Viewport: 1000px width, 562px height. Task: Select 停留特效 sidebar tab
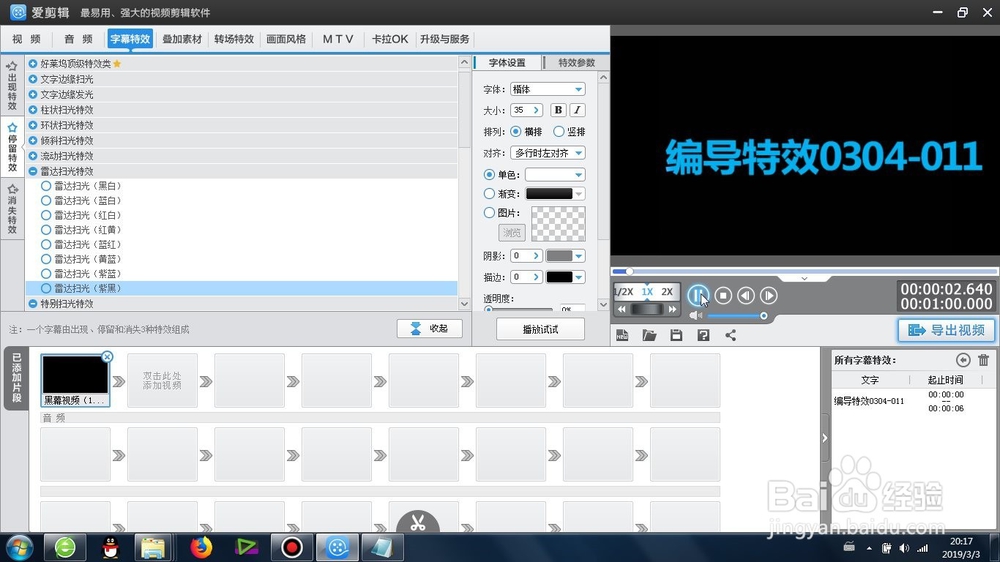tap(12, 147)
